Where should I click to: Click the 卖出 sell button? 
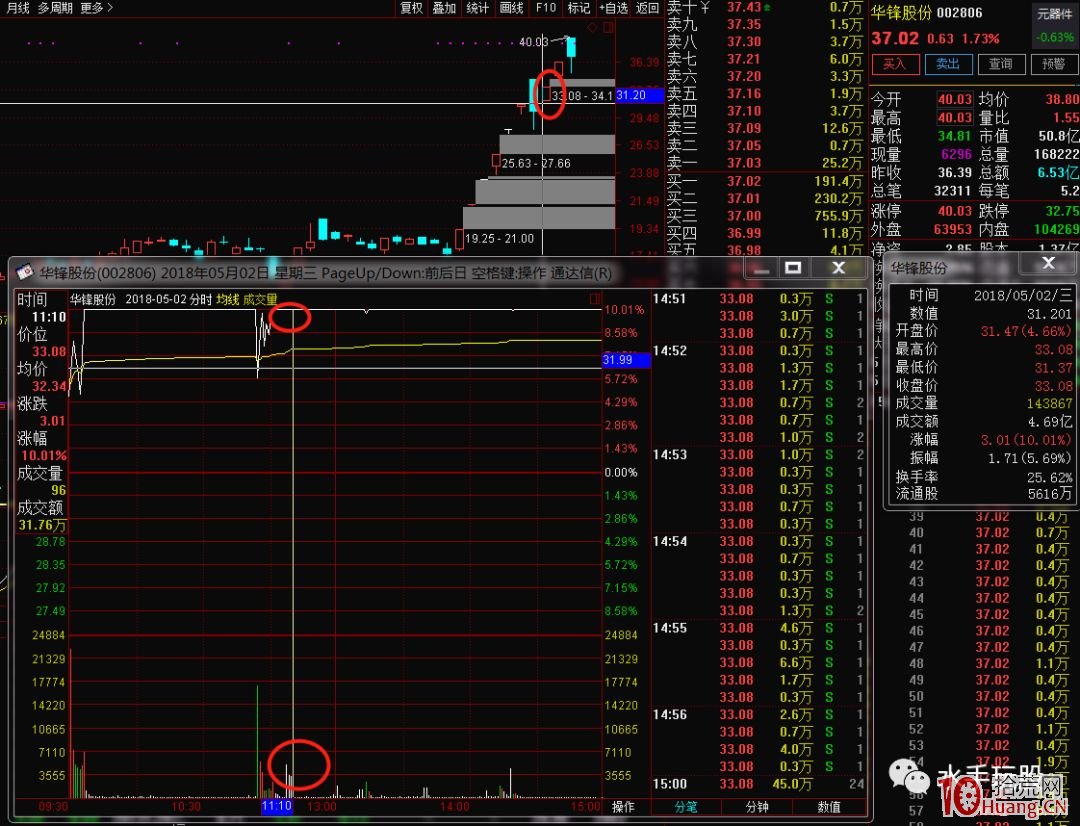(948, 64)
